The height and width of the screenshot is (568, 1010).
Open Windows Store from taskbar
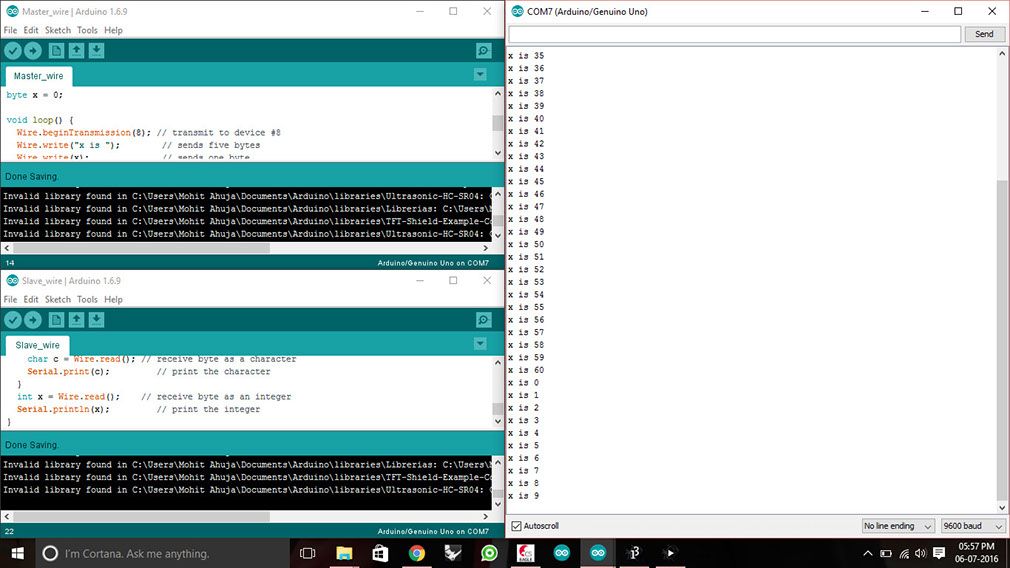pyautogui.click(x=380, y=553)
